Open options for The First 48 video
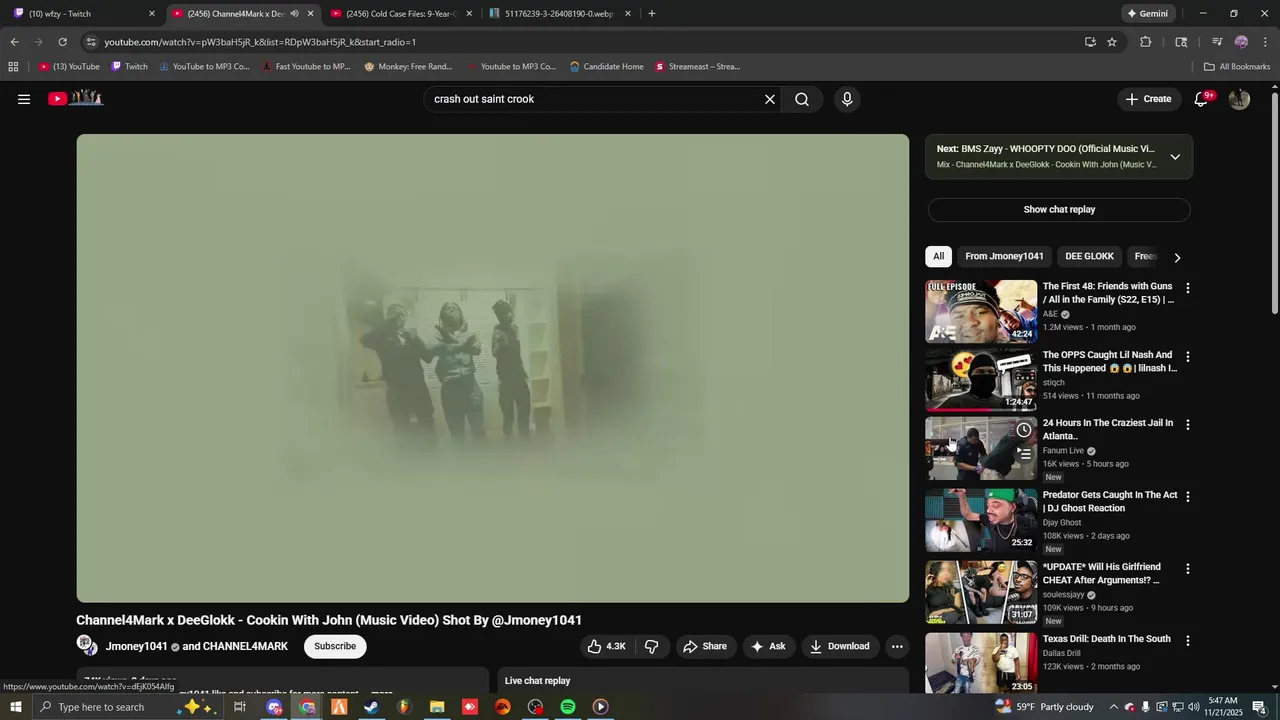The width and height of the screenshot is (1280, 720). coord(1188,288)
